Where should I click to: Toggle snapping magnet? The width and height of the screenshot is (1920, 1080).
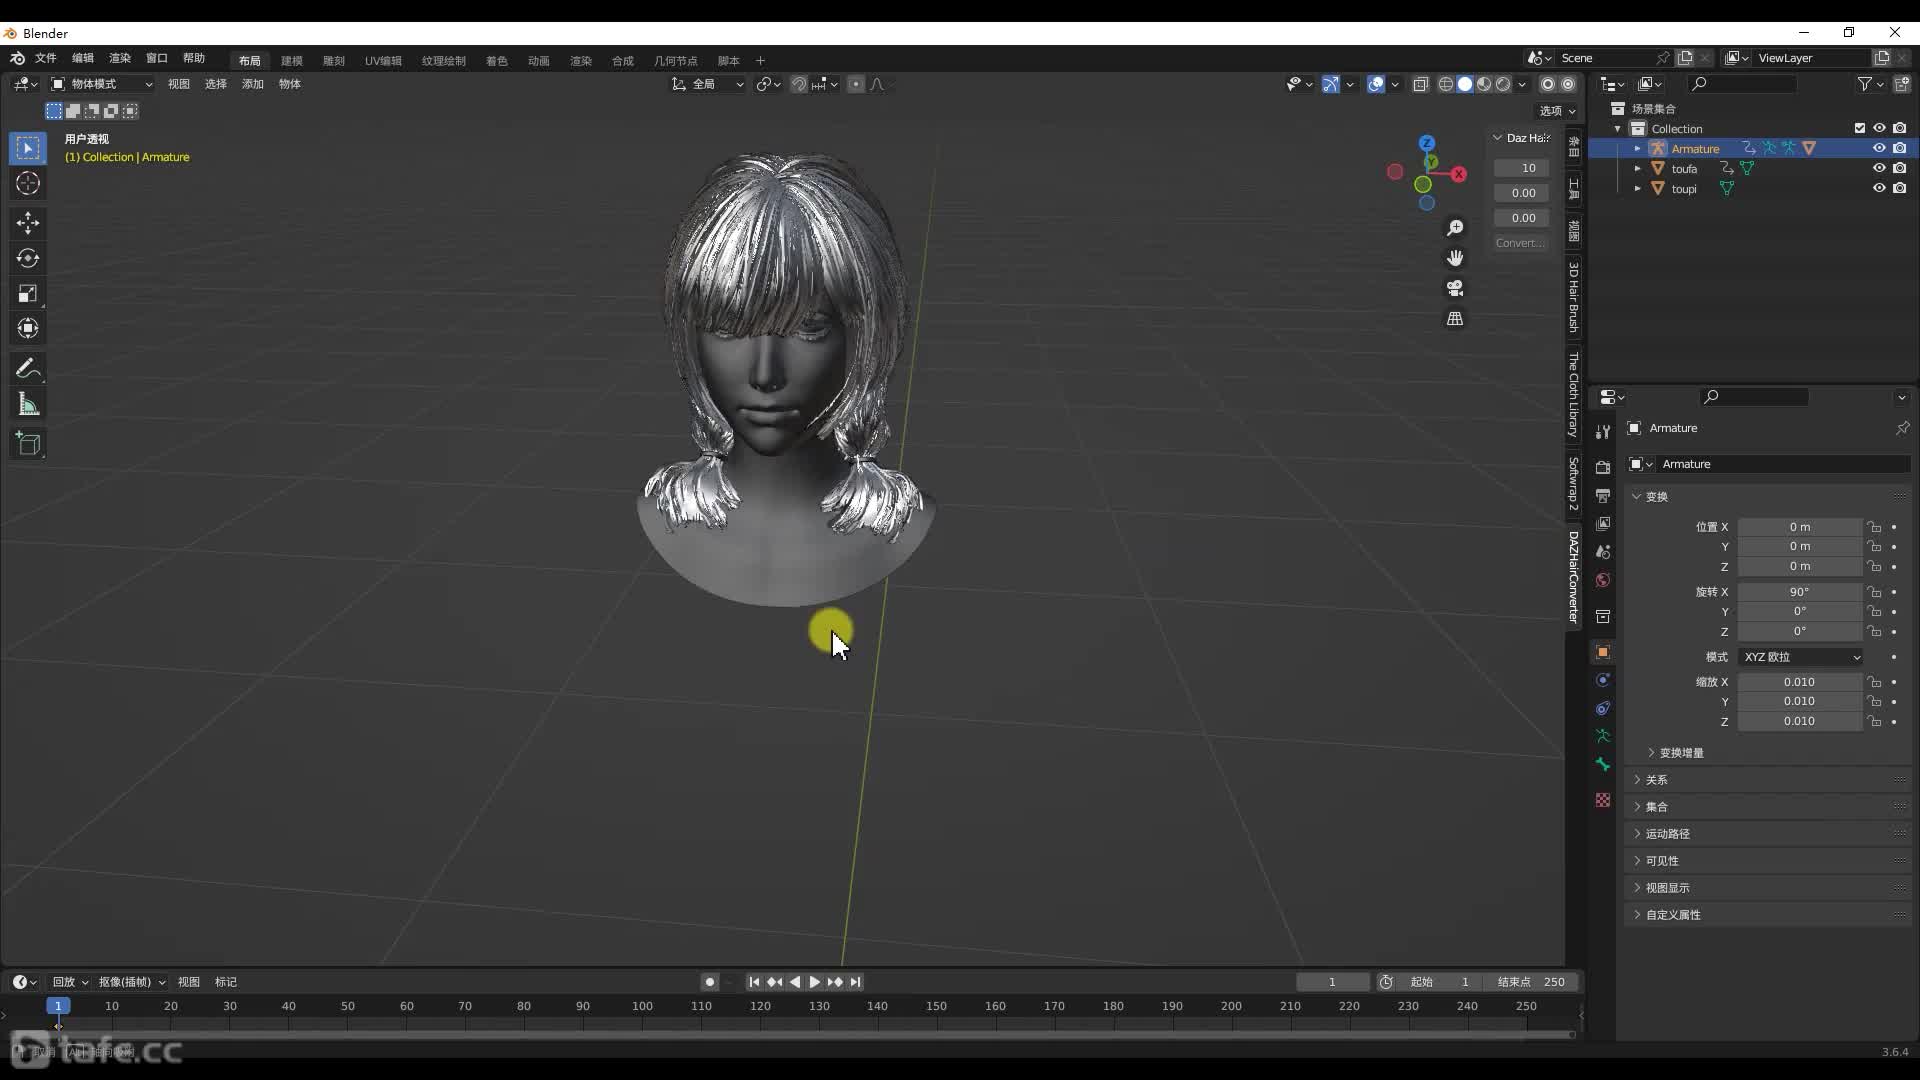798,84
